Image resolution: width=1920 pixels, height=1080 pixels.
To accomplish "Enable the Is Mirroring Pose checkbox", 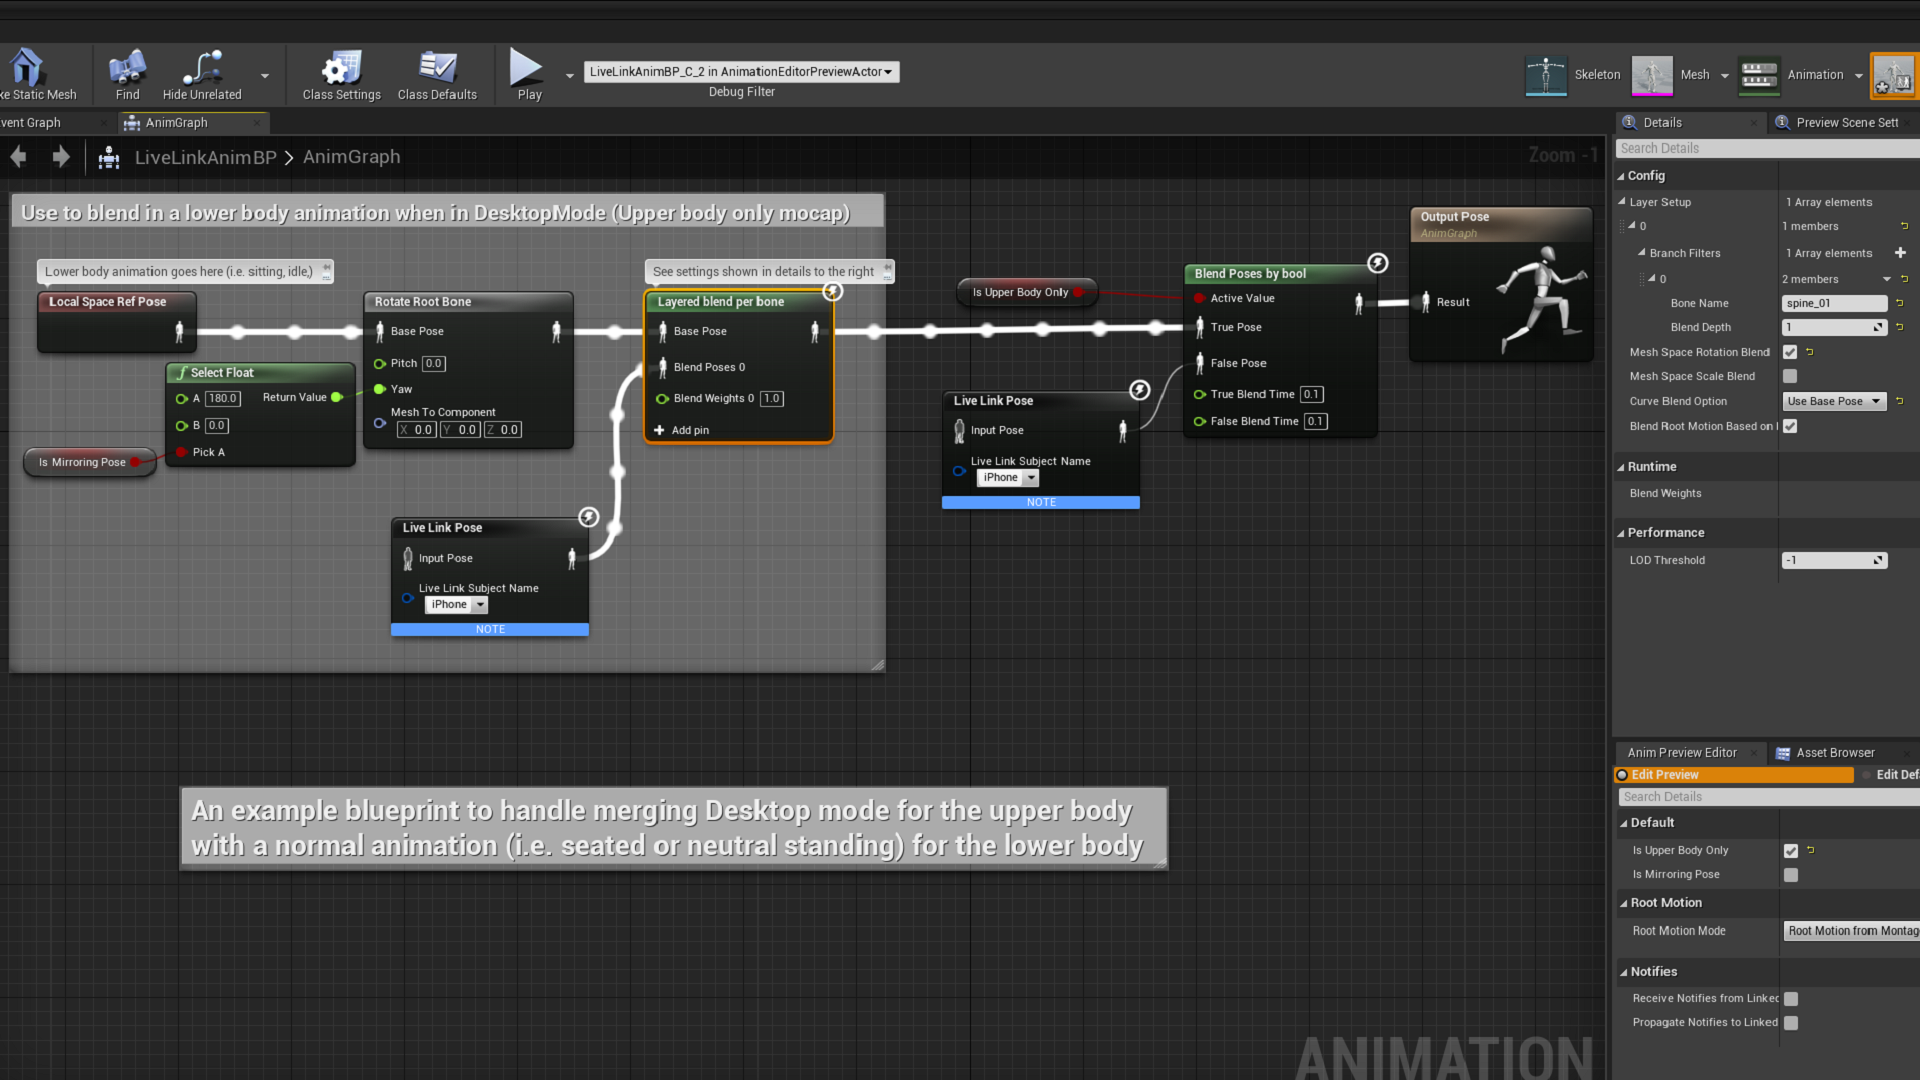I will tap(1791, 875).
